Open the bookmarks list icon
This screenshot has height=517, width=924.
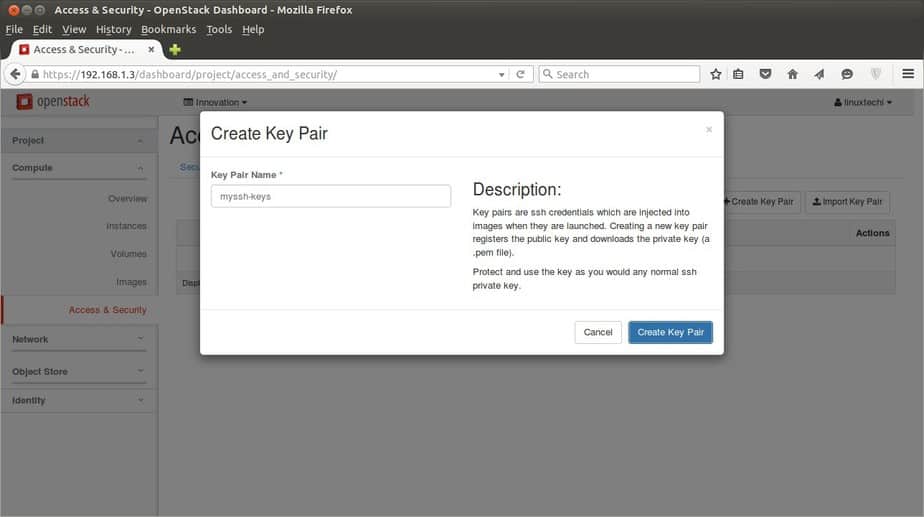pyautogui.click(x=738, y=74)
